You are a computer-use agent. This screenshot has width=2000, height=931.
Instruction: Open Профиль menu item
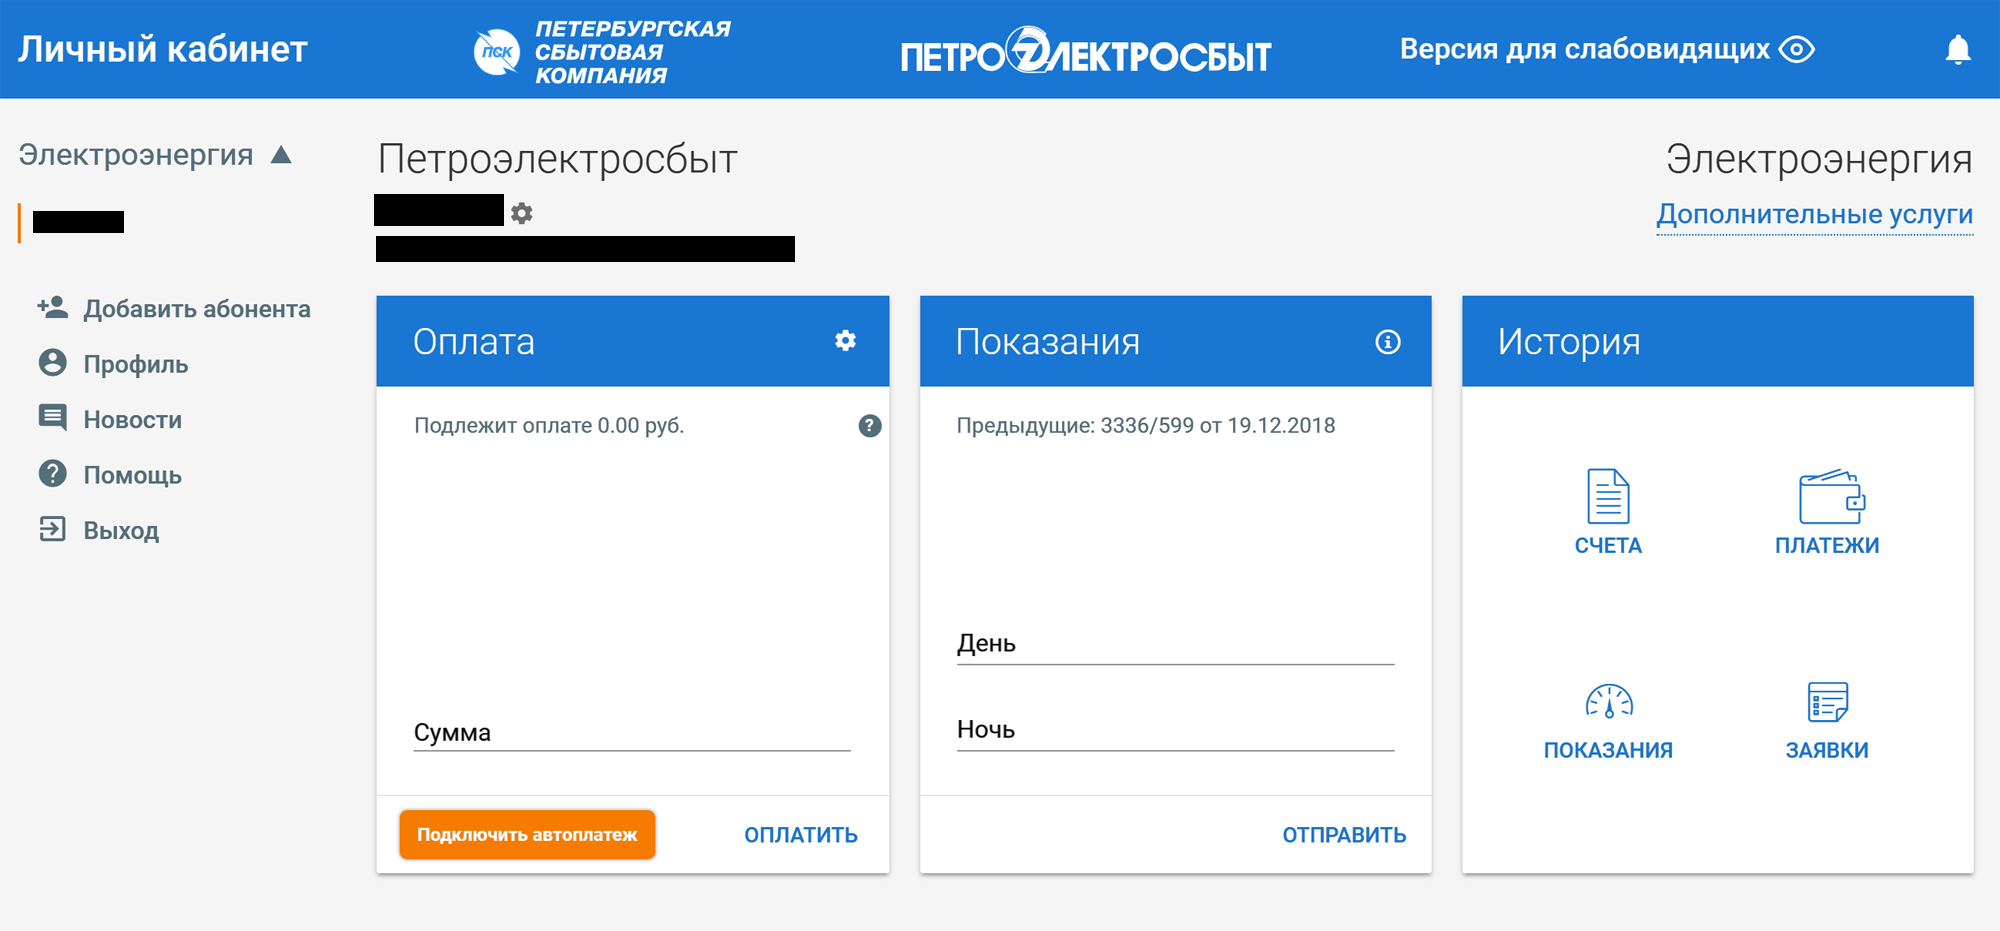click(x=136, y=364)
